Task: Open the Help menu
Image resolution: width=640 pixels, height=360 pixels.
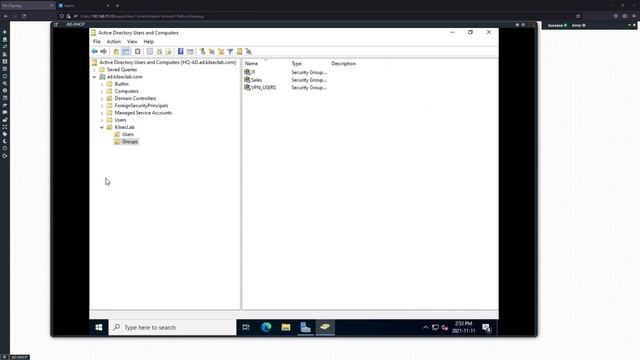Action: click(149, 42)
